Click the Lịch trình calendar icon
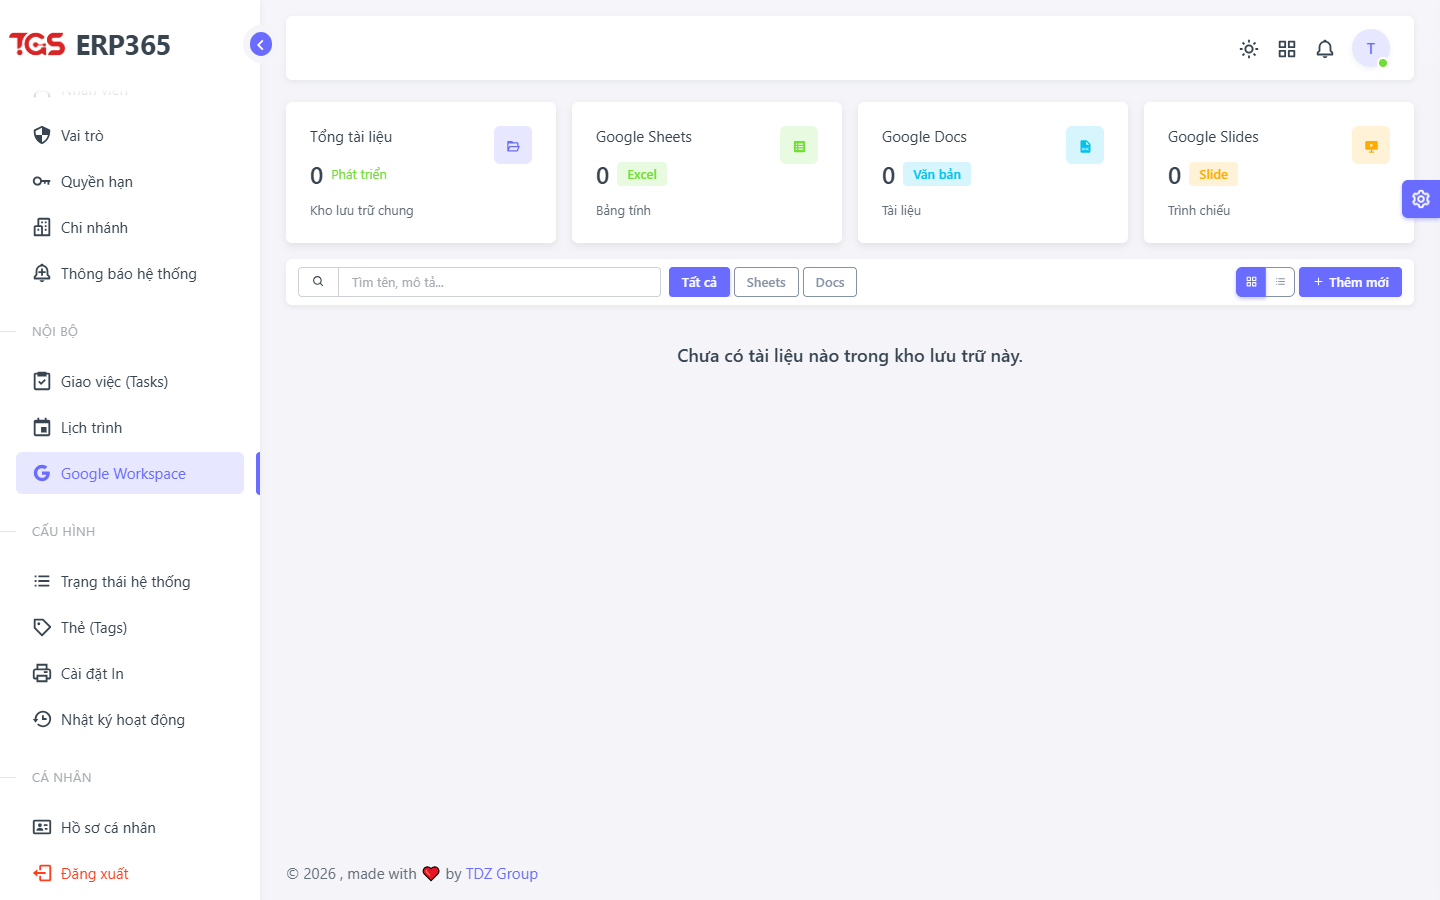This screenshot has height=900, width=1440. [x=42, y=427]
